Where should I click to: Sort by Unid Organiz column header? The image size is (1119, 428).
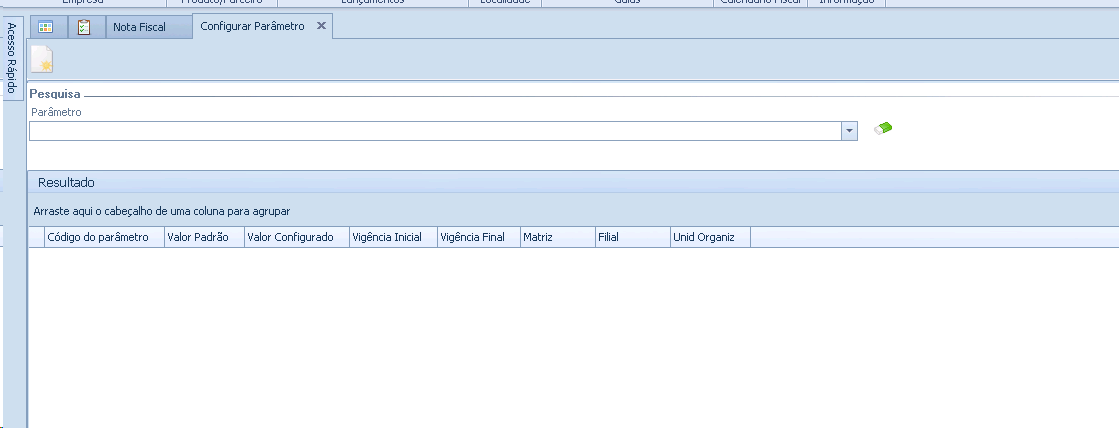pos(709,237)
